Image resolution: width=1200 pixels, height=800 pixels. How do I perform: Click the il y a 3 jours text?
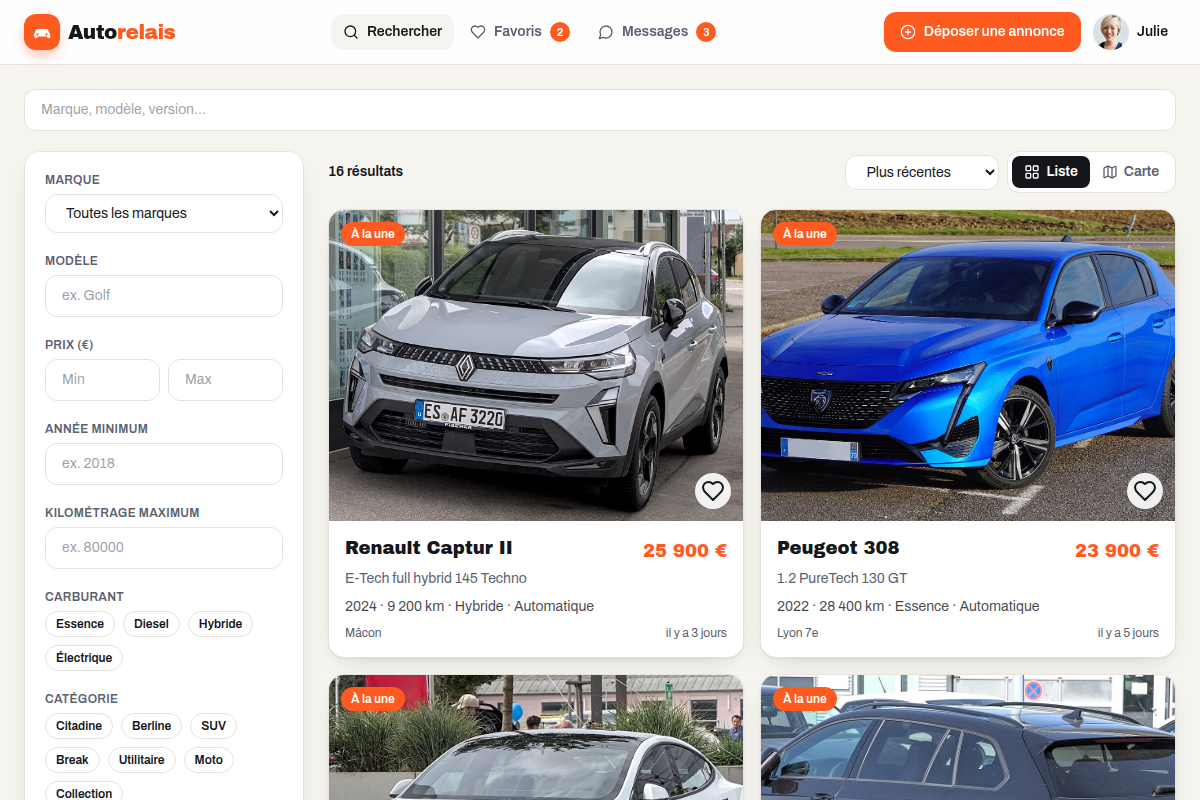tap(696, 633)
